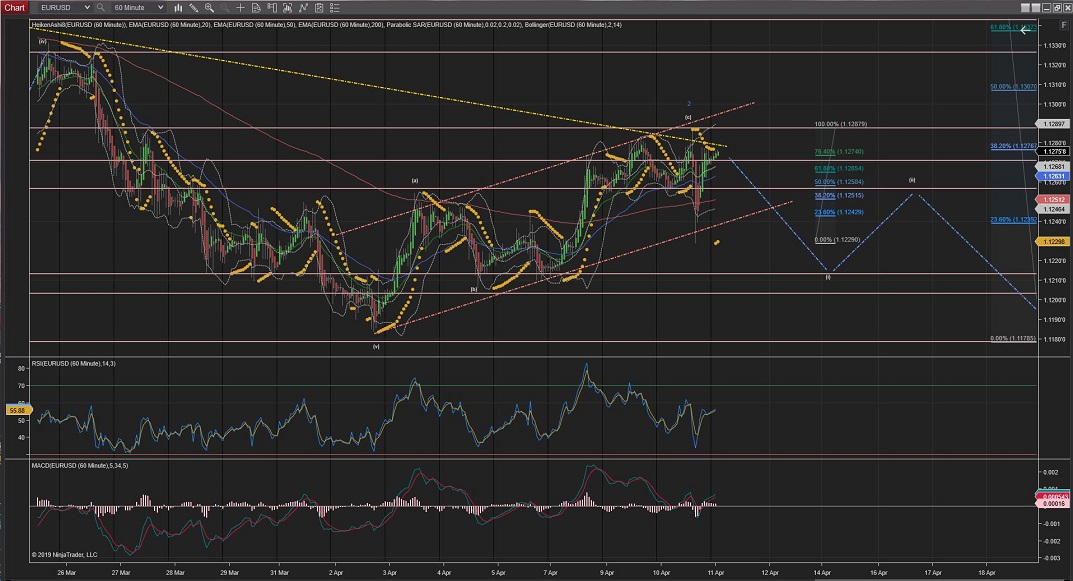Toggle the F fixed scale button
Viewport: 1073px width, 581px height.
tap(1062, 24)
